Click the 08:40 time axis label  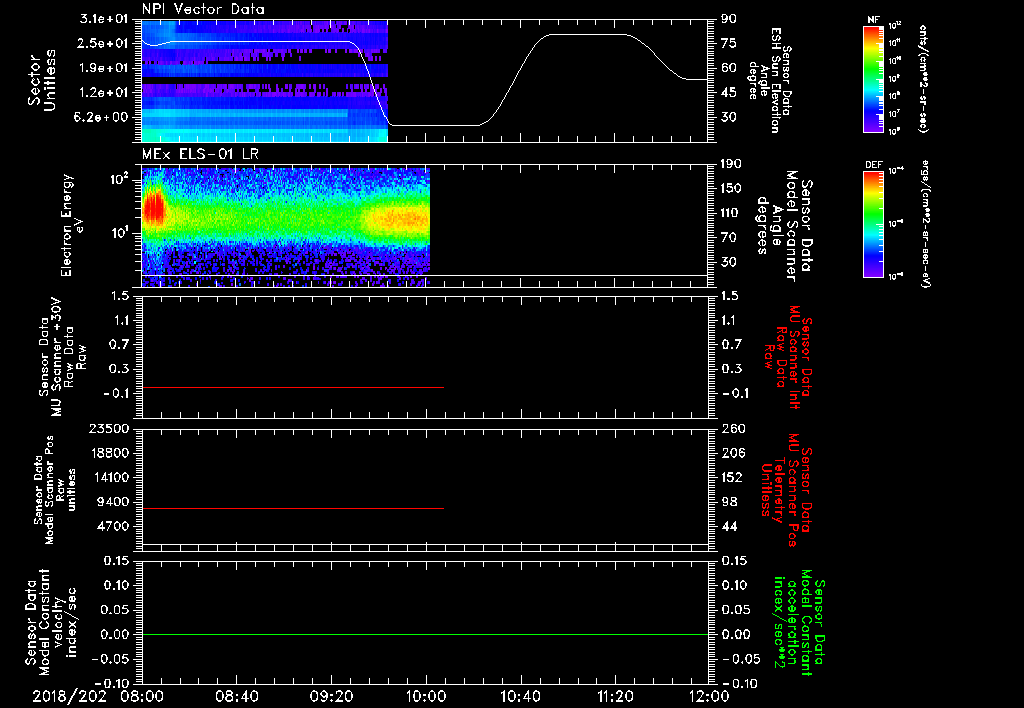237,696
